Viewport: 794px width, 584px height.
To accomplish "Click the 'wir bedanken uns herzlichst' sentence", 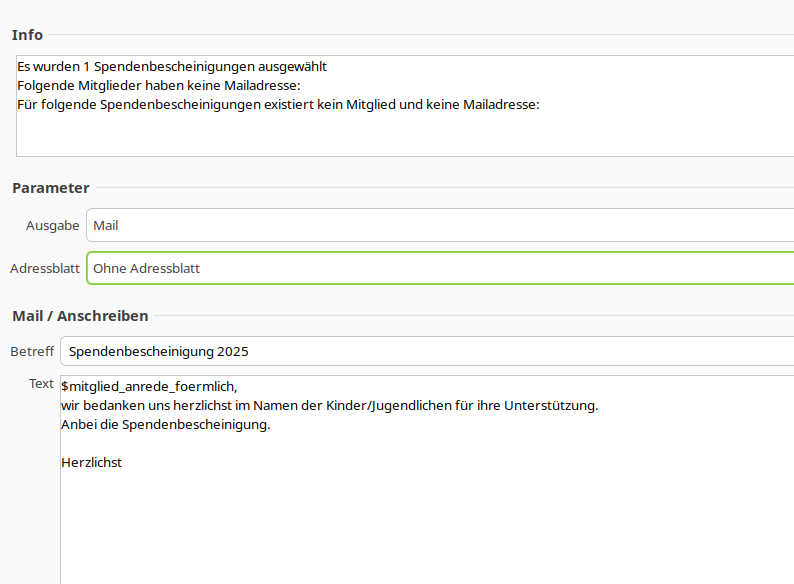I will pos(329,405).
